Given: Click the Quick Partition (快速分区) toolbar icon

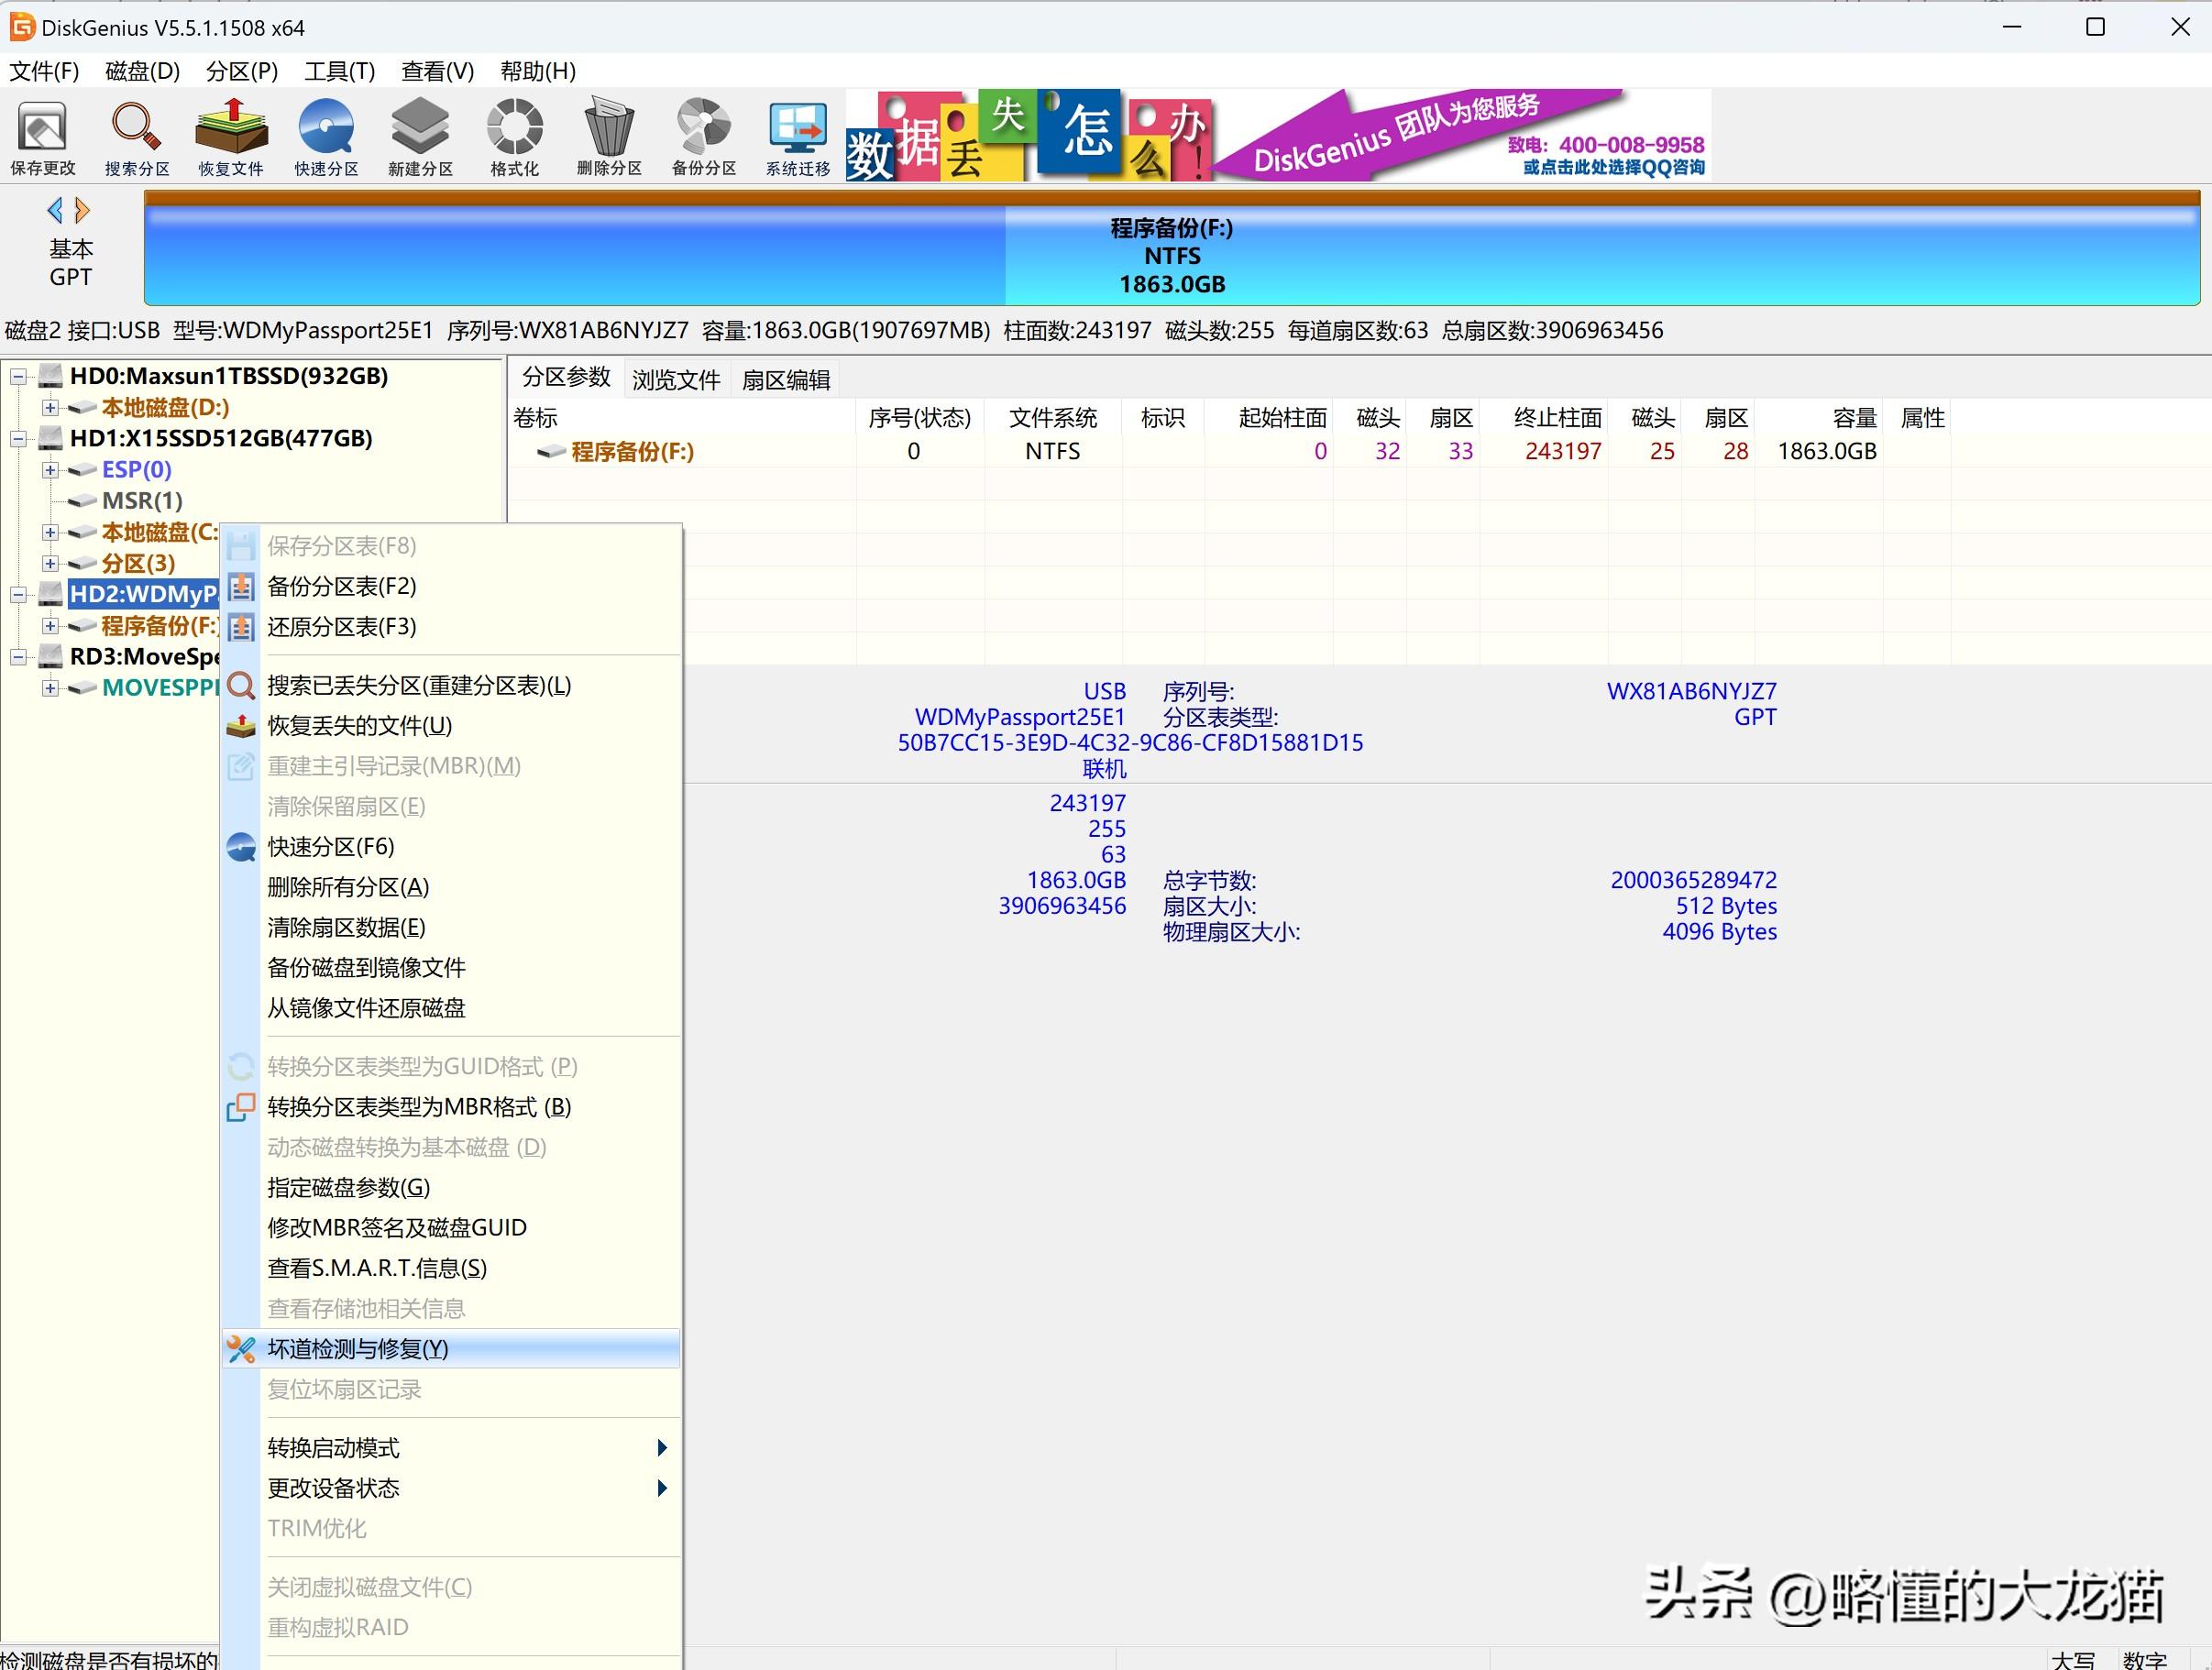Looking at the screenshot, I should [x=326, y=138].
